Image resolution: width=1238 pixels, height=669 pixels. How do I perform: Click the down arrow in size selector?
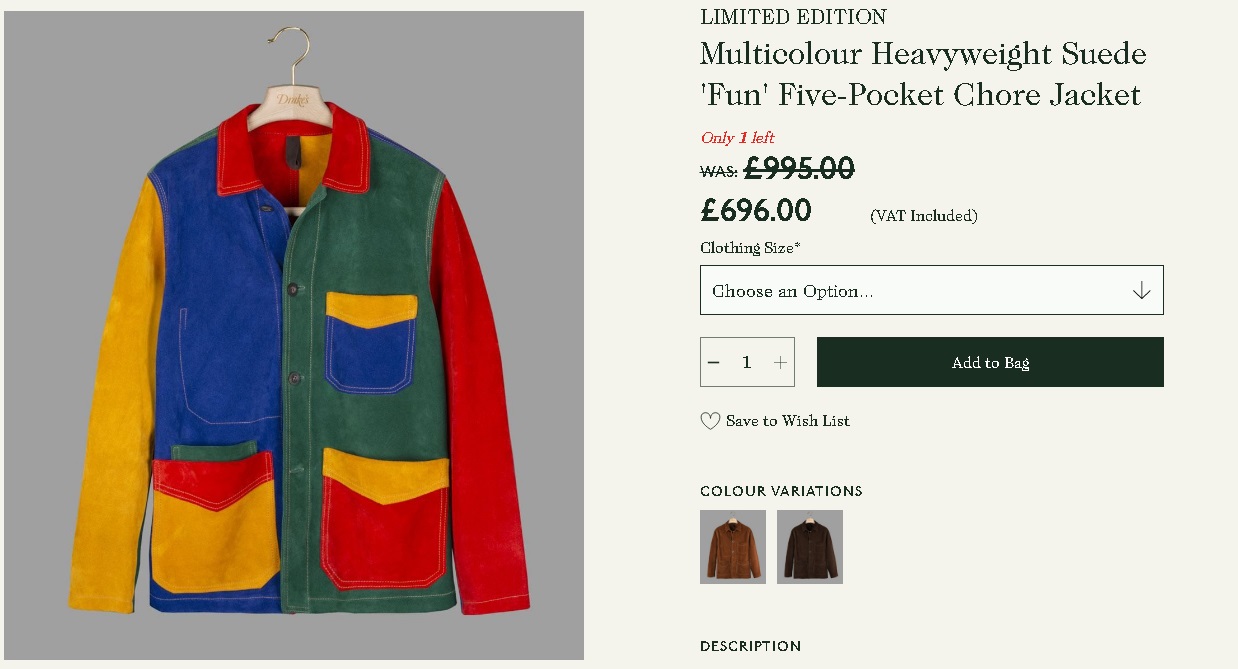coord(1141,291)
